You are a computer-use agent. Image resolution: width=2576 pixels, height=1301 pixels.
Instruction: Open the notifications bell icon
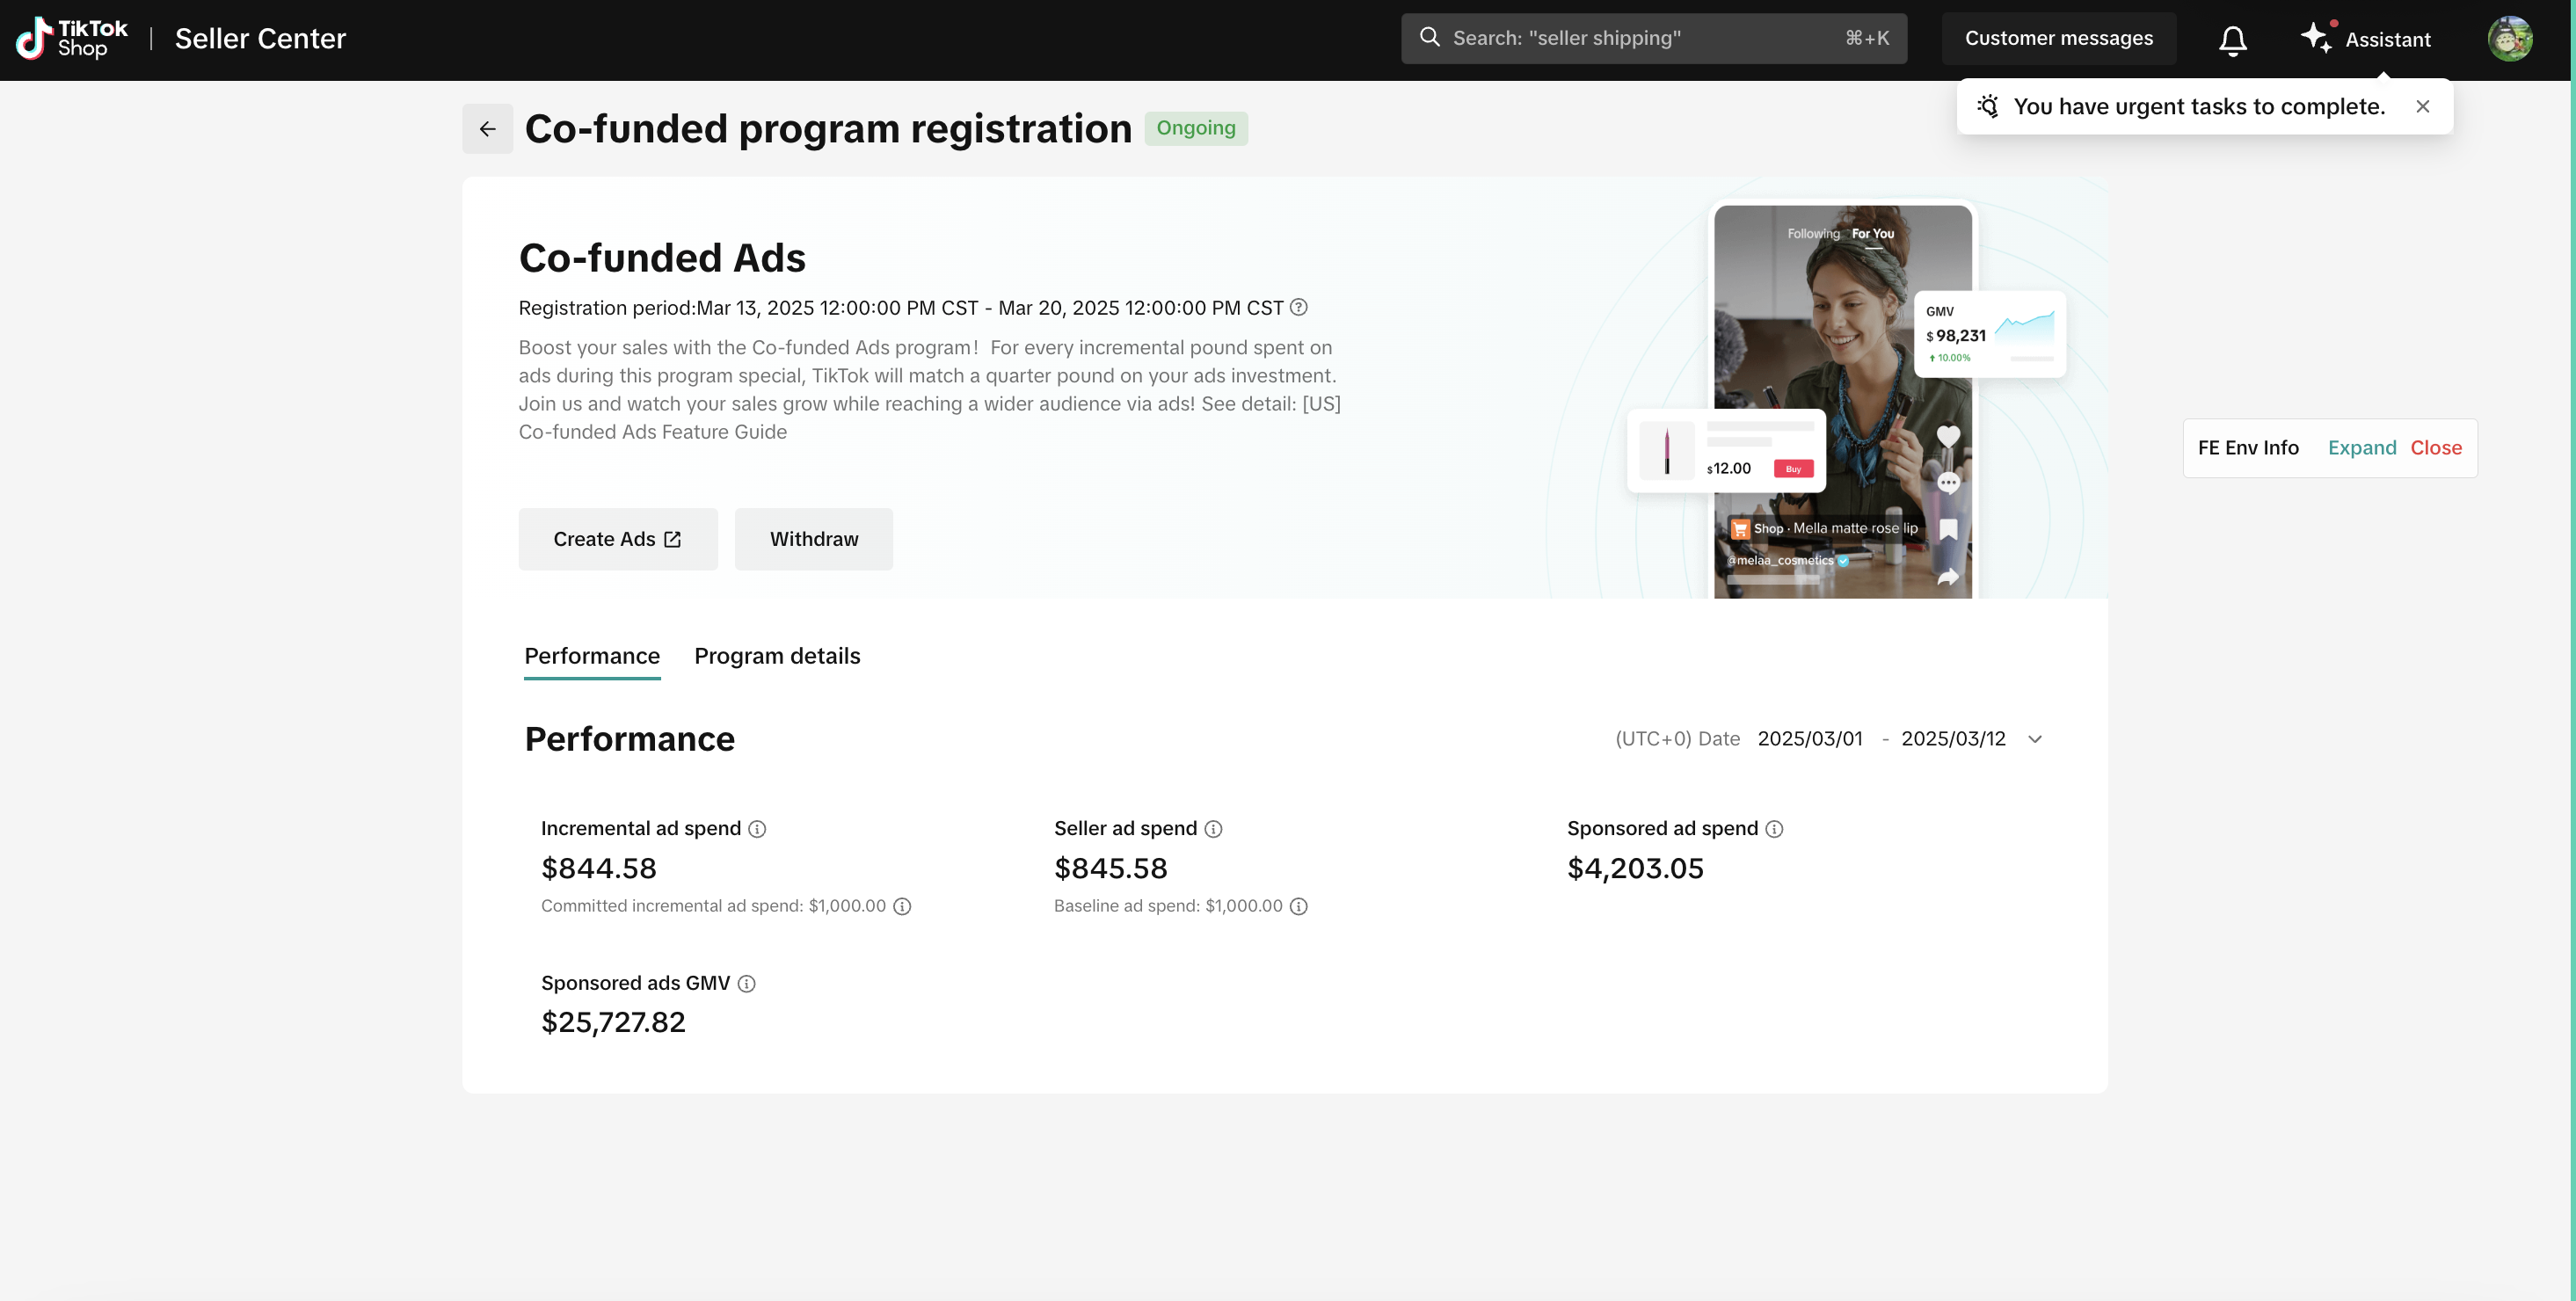2232,40
